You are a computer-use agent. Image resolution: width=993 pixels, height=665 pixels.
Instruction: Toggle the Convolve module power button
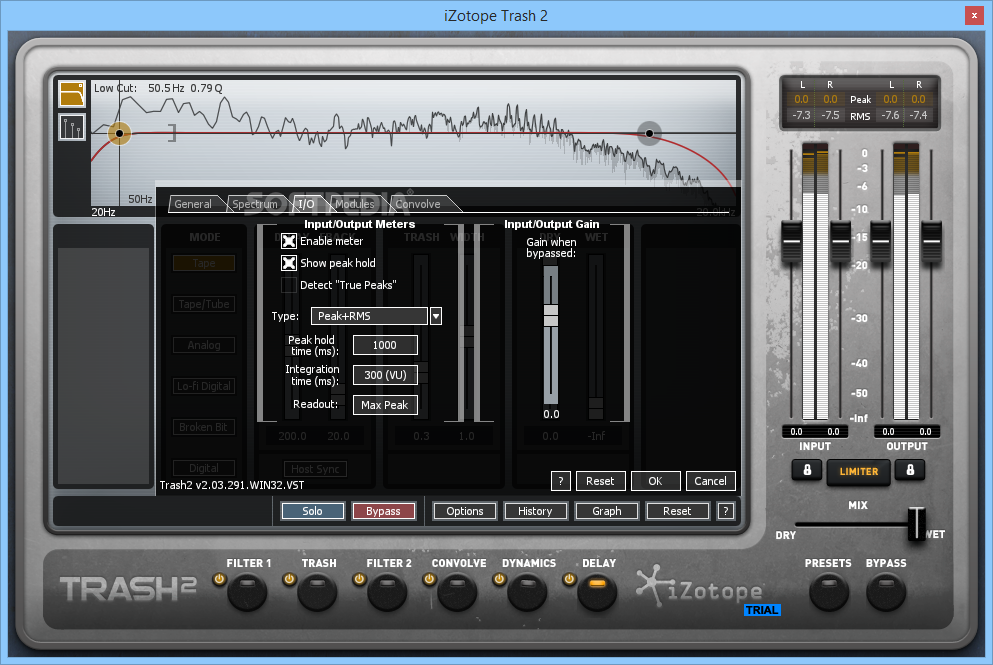pyautogui.click(x=429, y=579)
